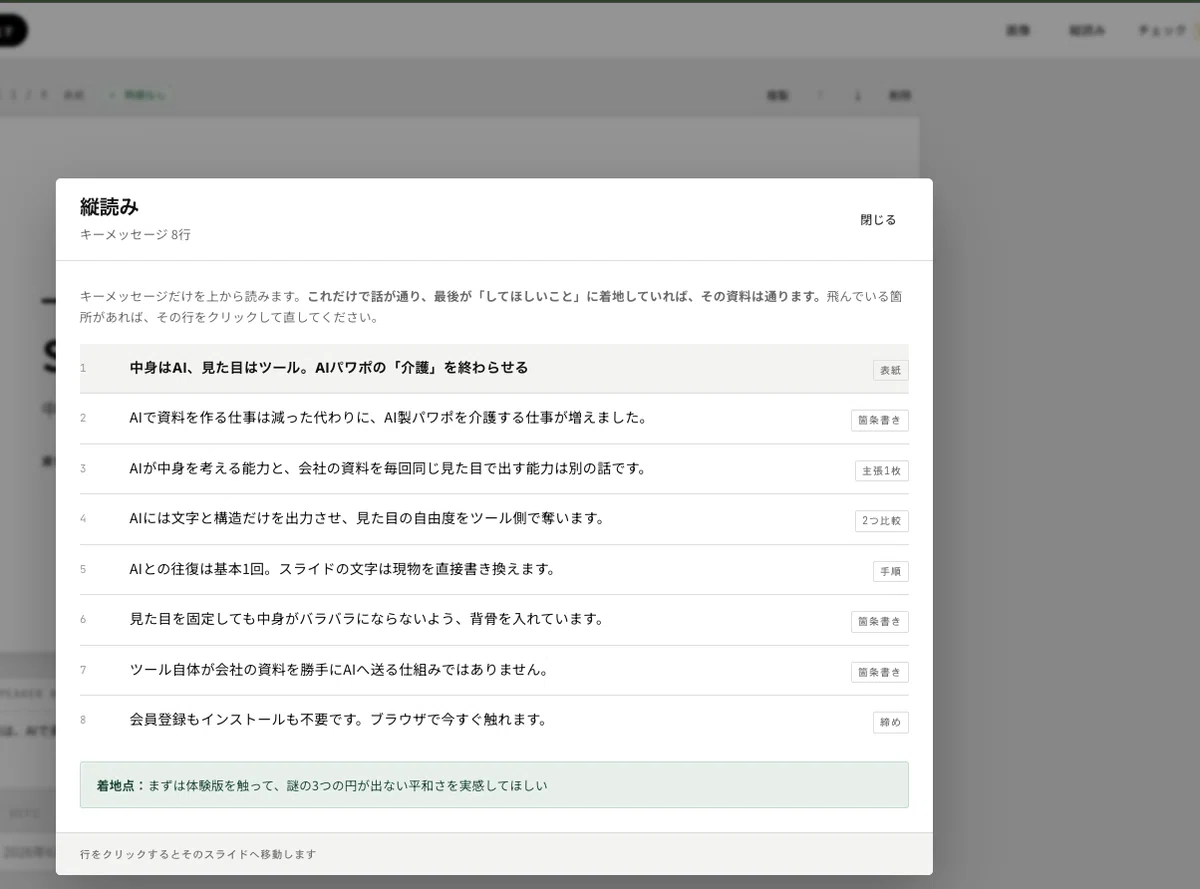This screenshot has width=1200, height=889.
Task: Open row 1 中身はAI、見た目はツール
Action: coord(494,368)
